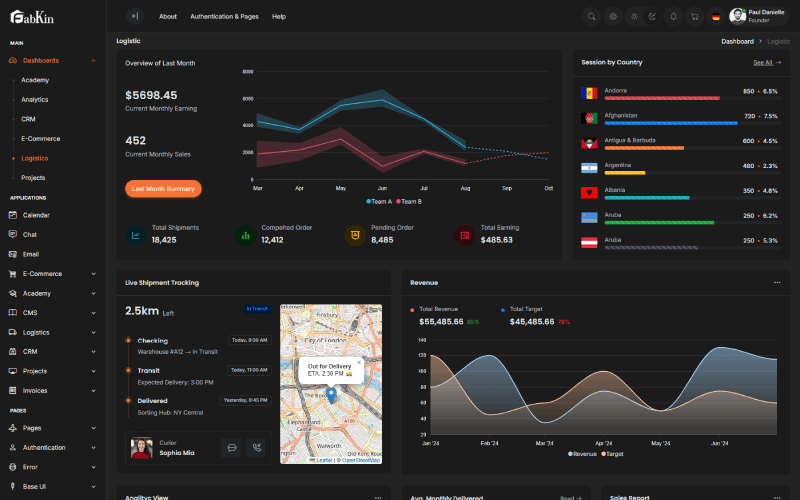Switch to dark mode with moon icon
Image resolution: width=800 pixels, height=500 pixels.
point(653,16)
